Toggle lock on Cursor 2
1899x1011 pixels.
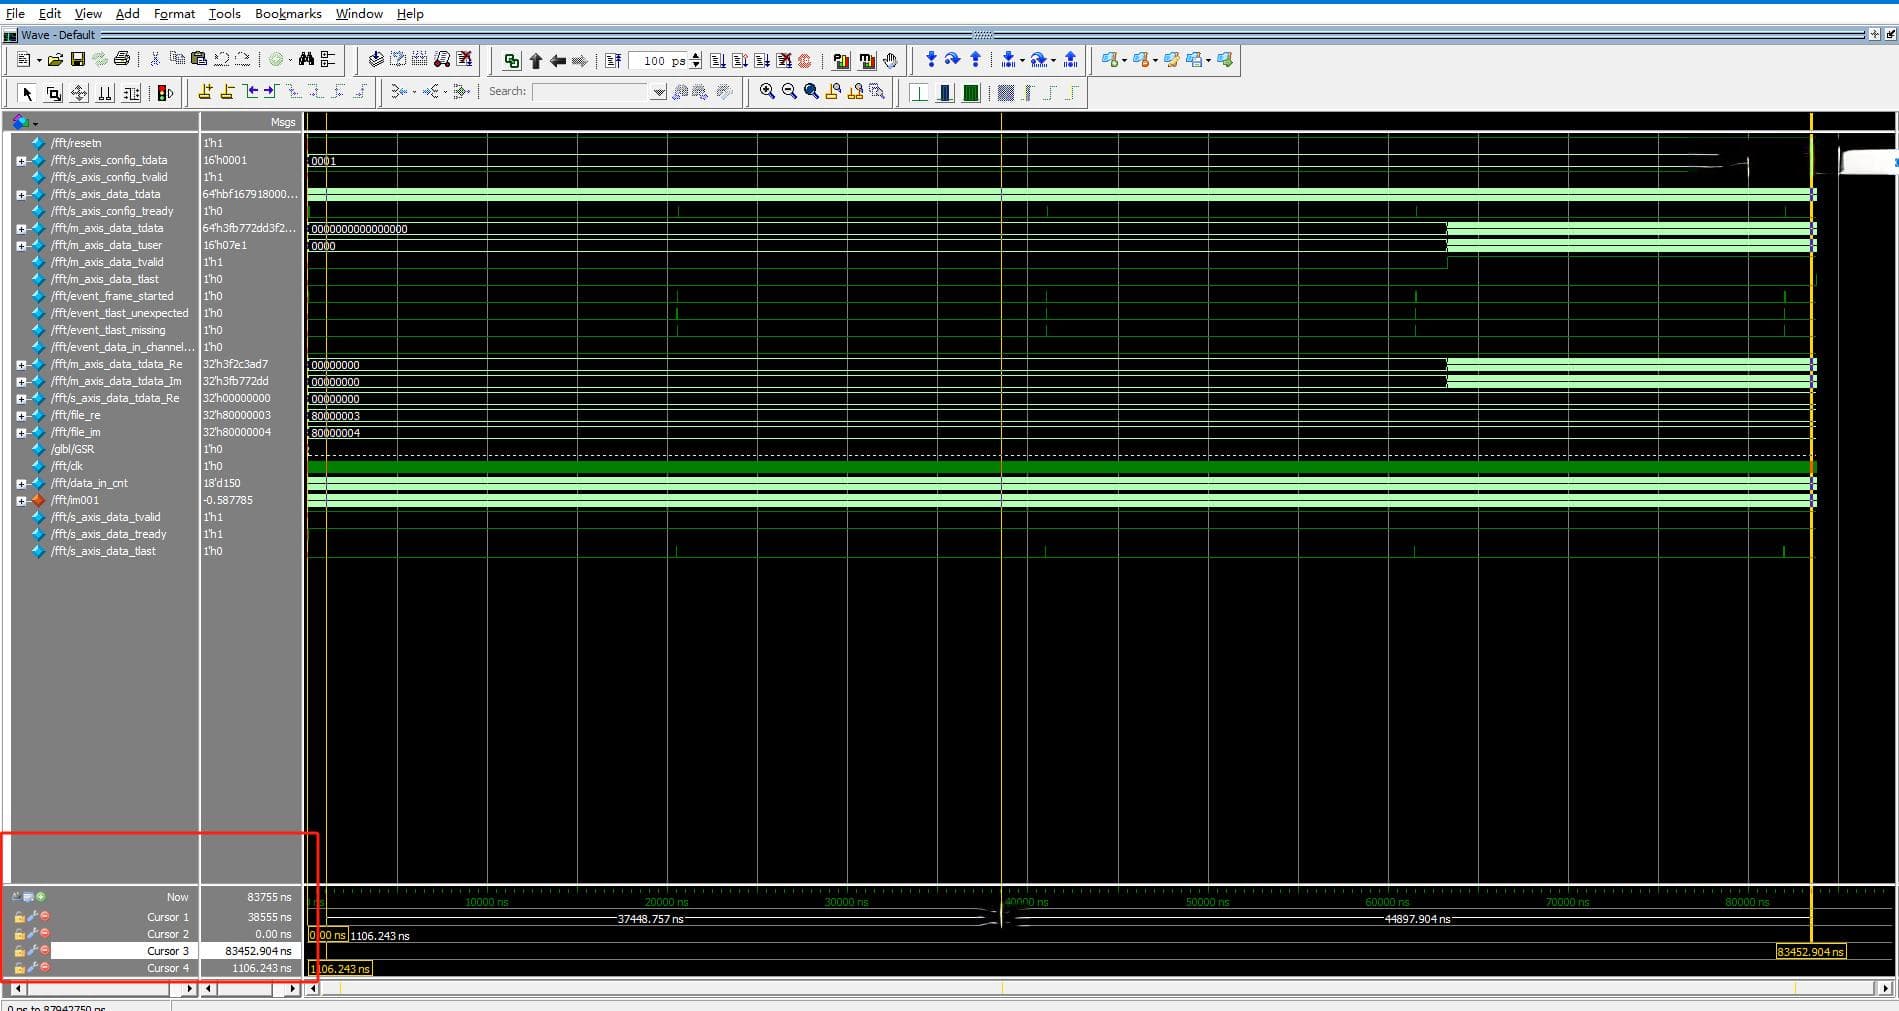point(19,934)
